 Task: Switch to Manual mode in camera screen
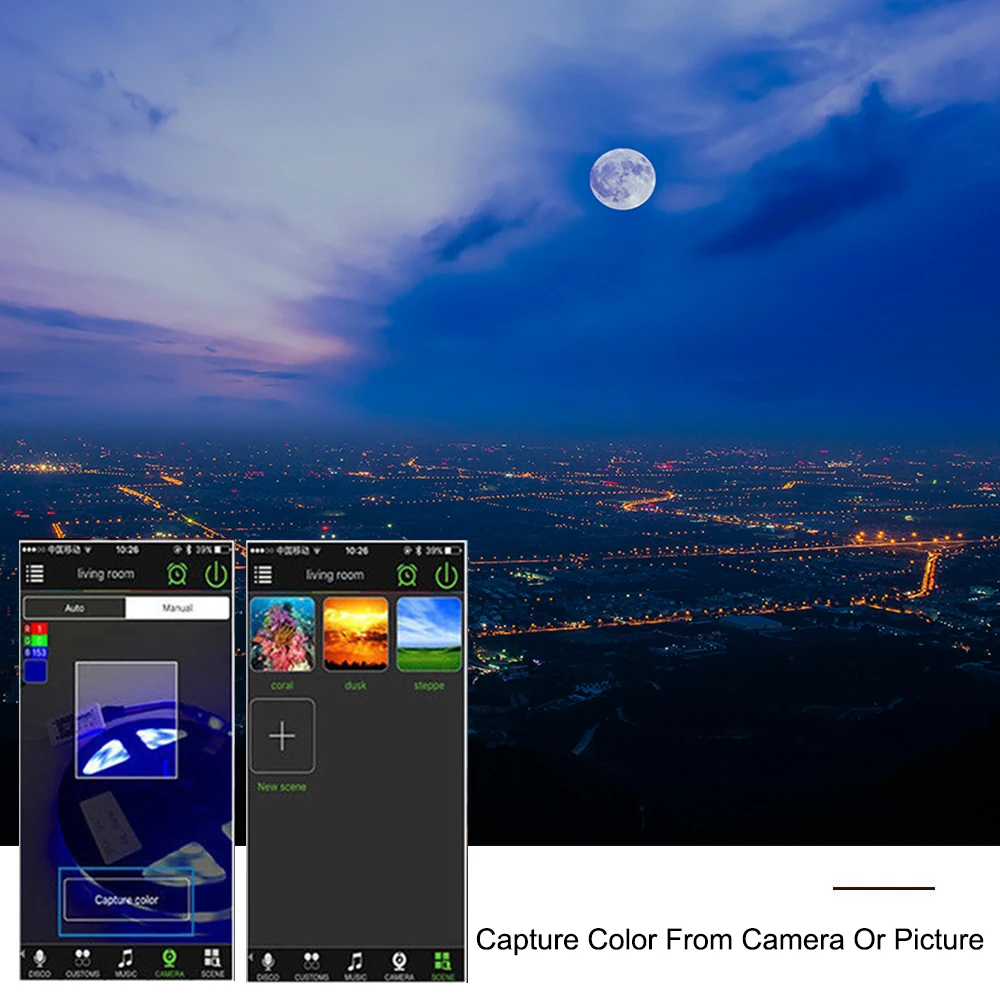pyautogui.click(x=177, y=608)
